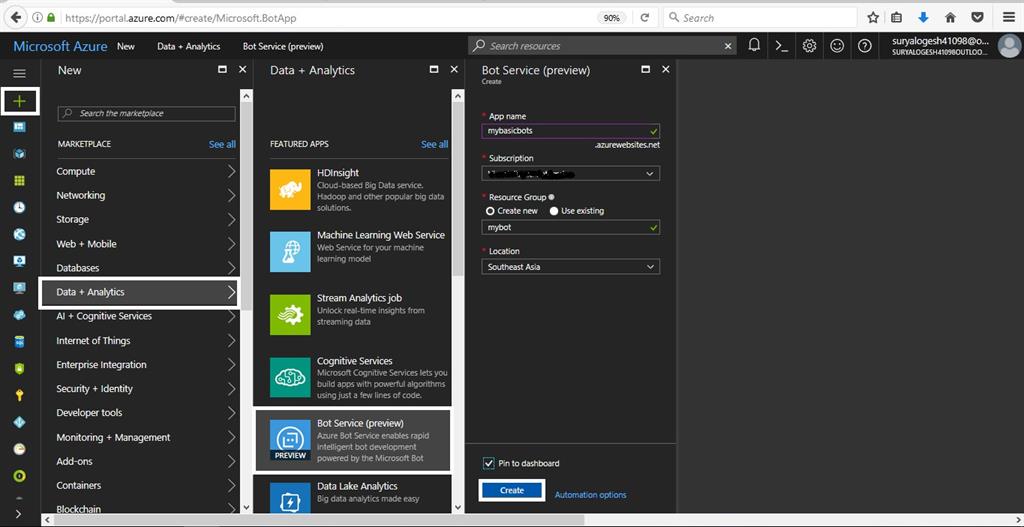Click the Search the marketplace field

pos(146,114)
